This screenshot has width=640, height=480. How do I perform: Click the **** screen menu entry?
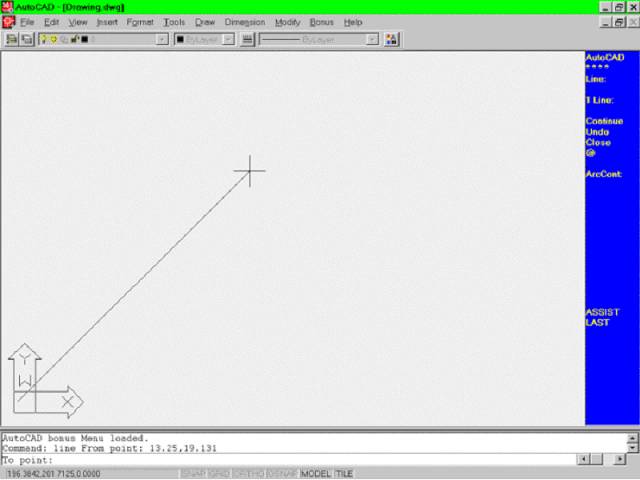click(597, 67)
